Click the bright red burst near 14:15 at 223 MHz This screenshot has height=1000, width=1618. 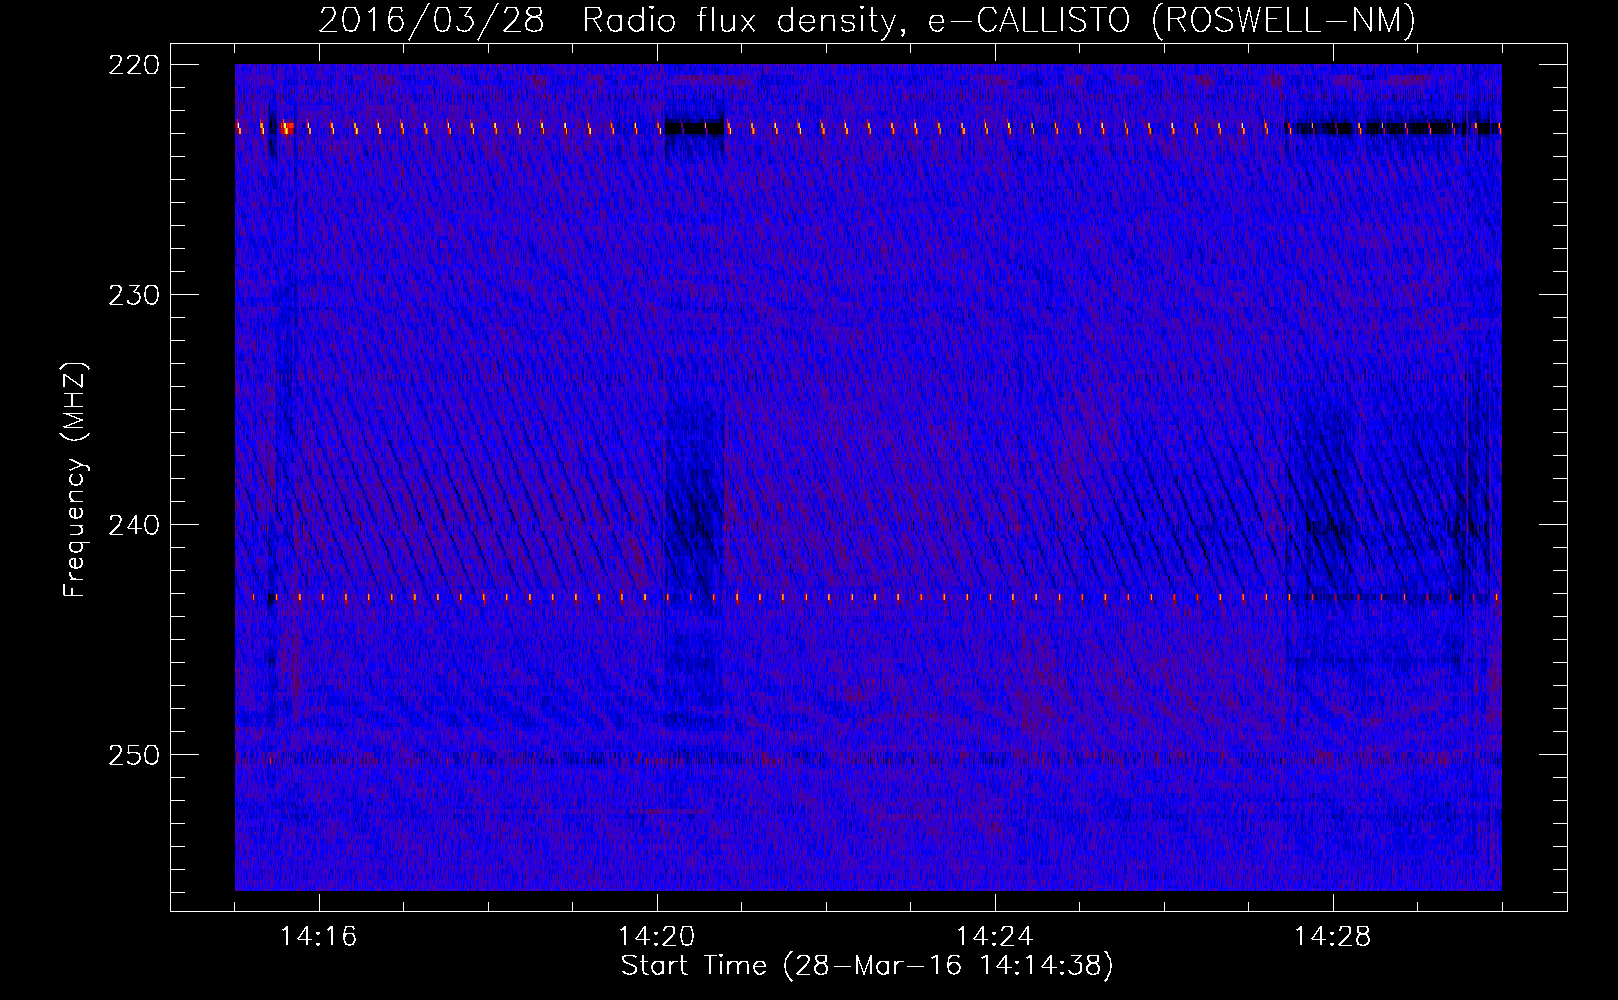coord(287,128)
